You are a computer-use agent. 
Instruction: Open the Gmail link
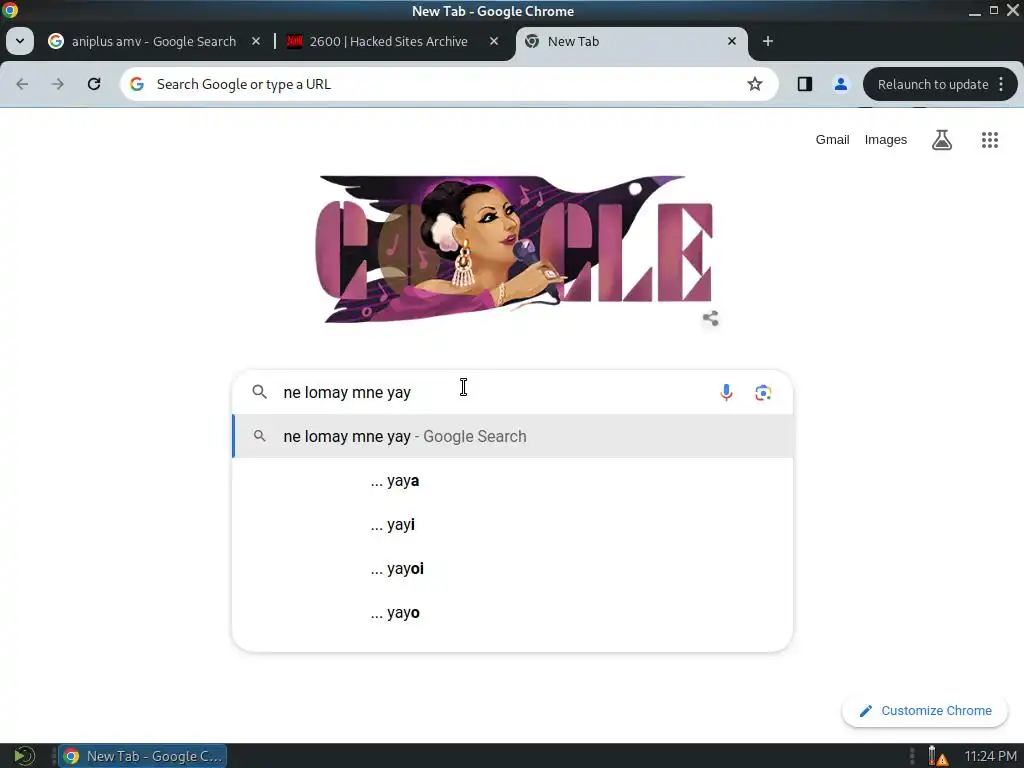click(x=832, y=140)
